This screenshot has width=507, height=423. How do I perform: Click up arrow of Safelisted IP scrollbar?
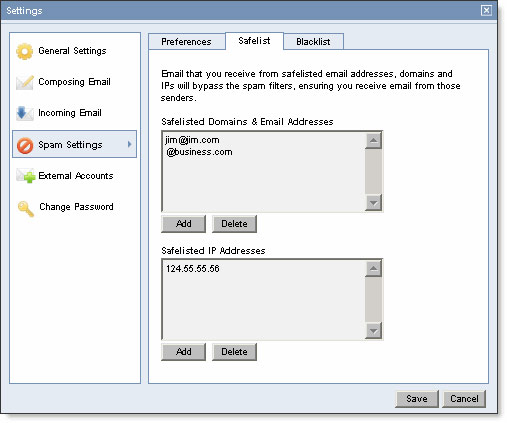point(373,268)
